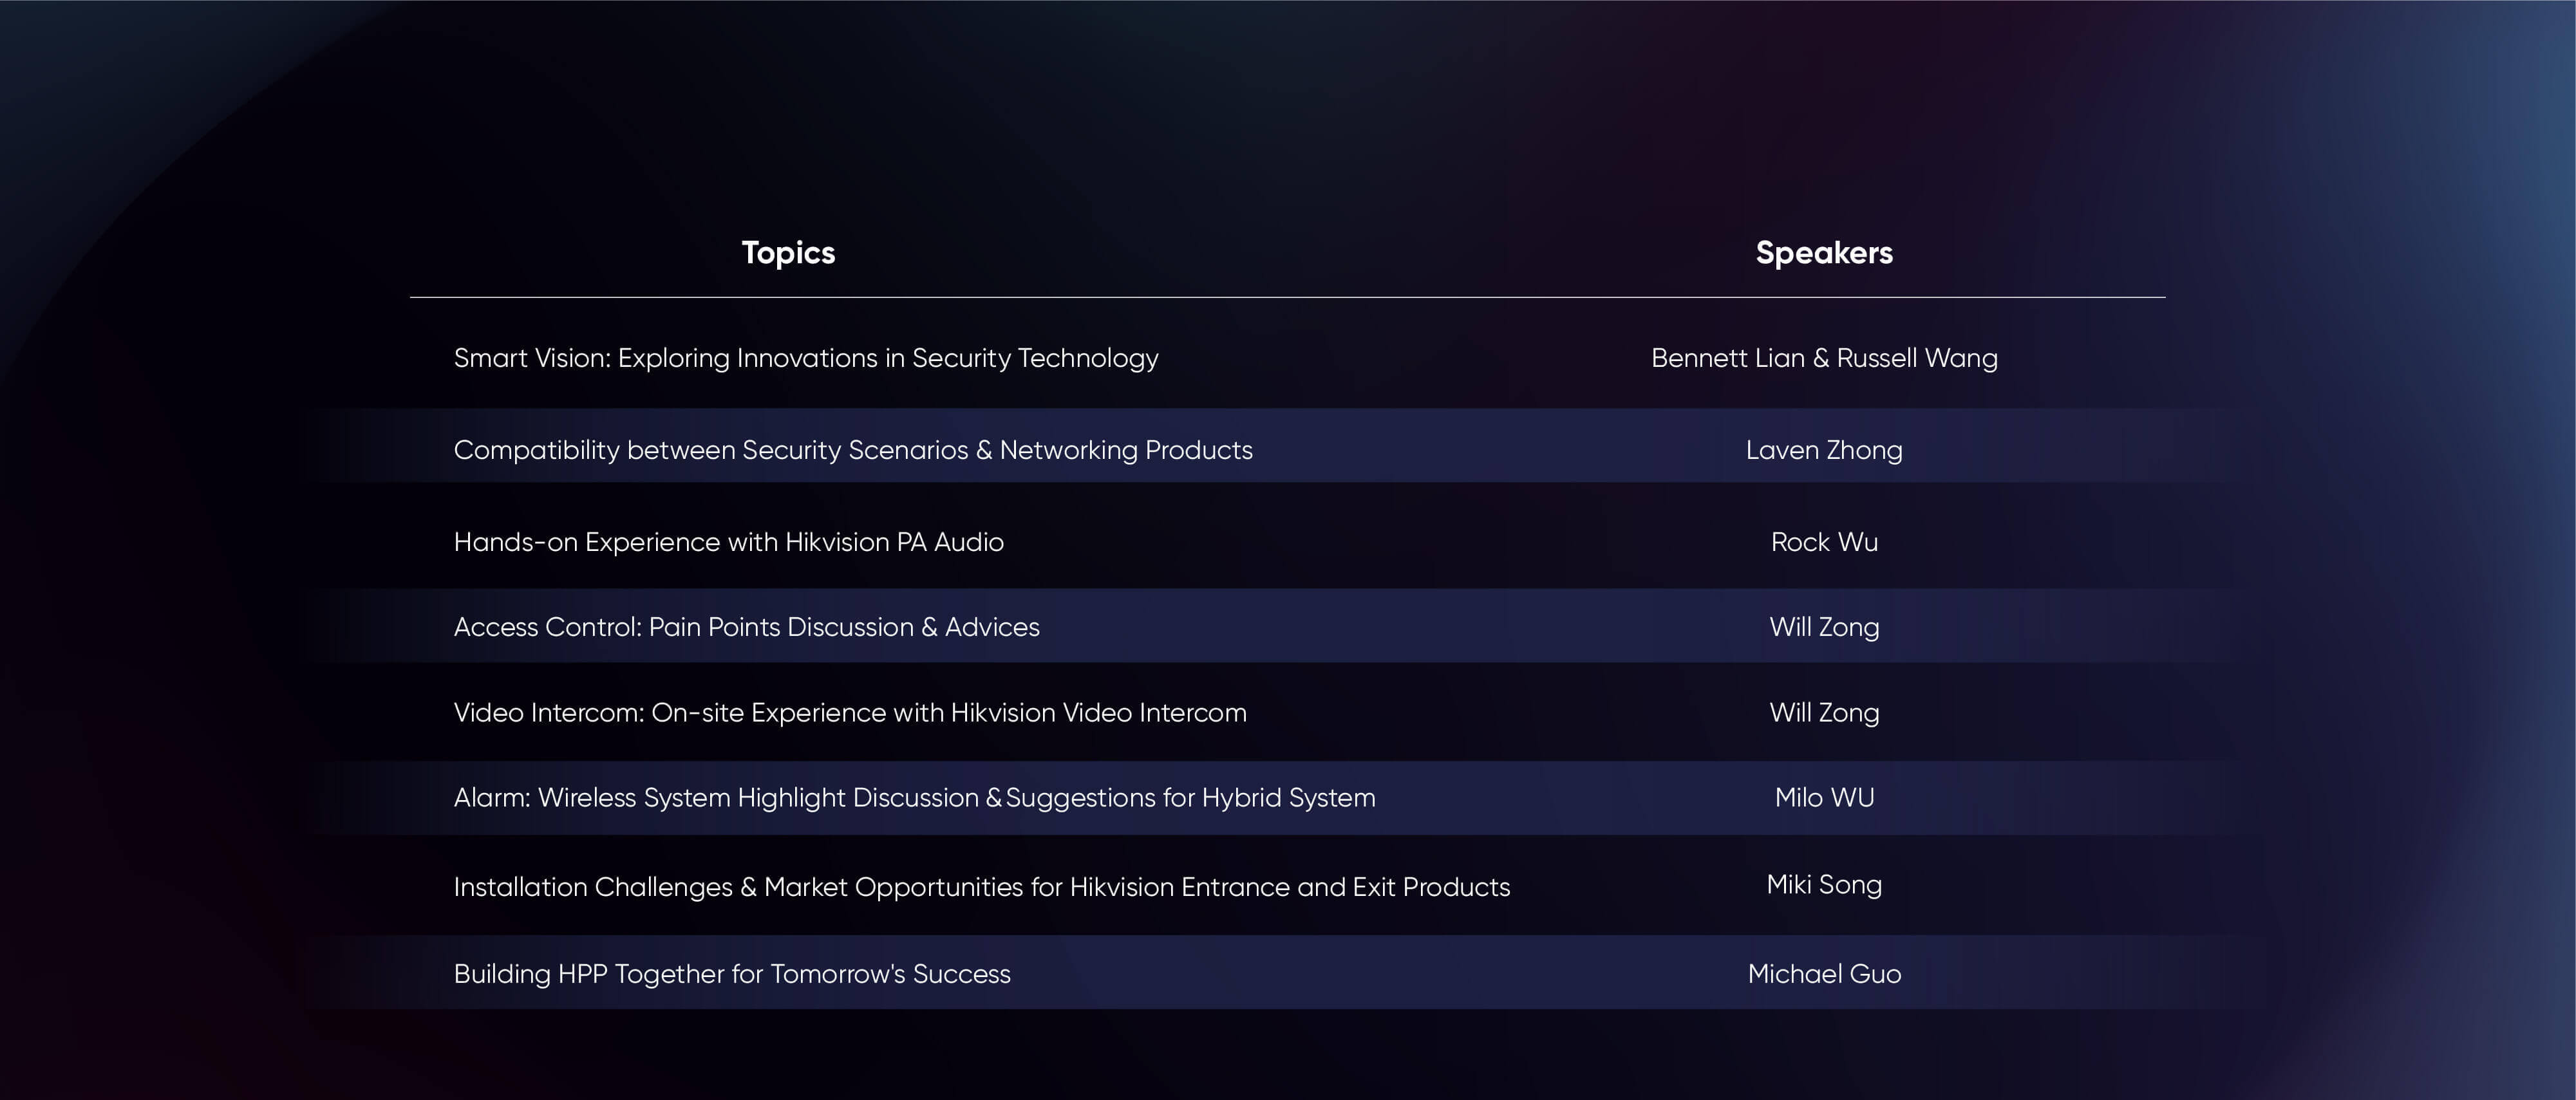Click the Speakers column header
2576x1100 pixels.
pos(1823,253)
